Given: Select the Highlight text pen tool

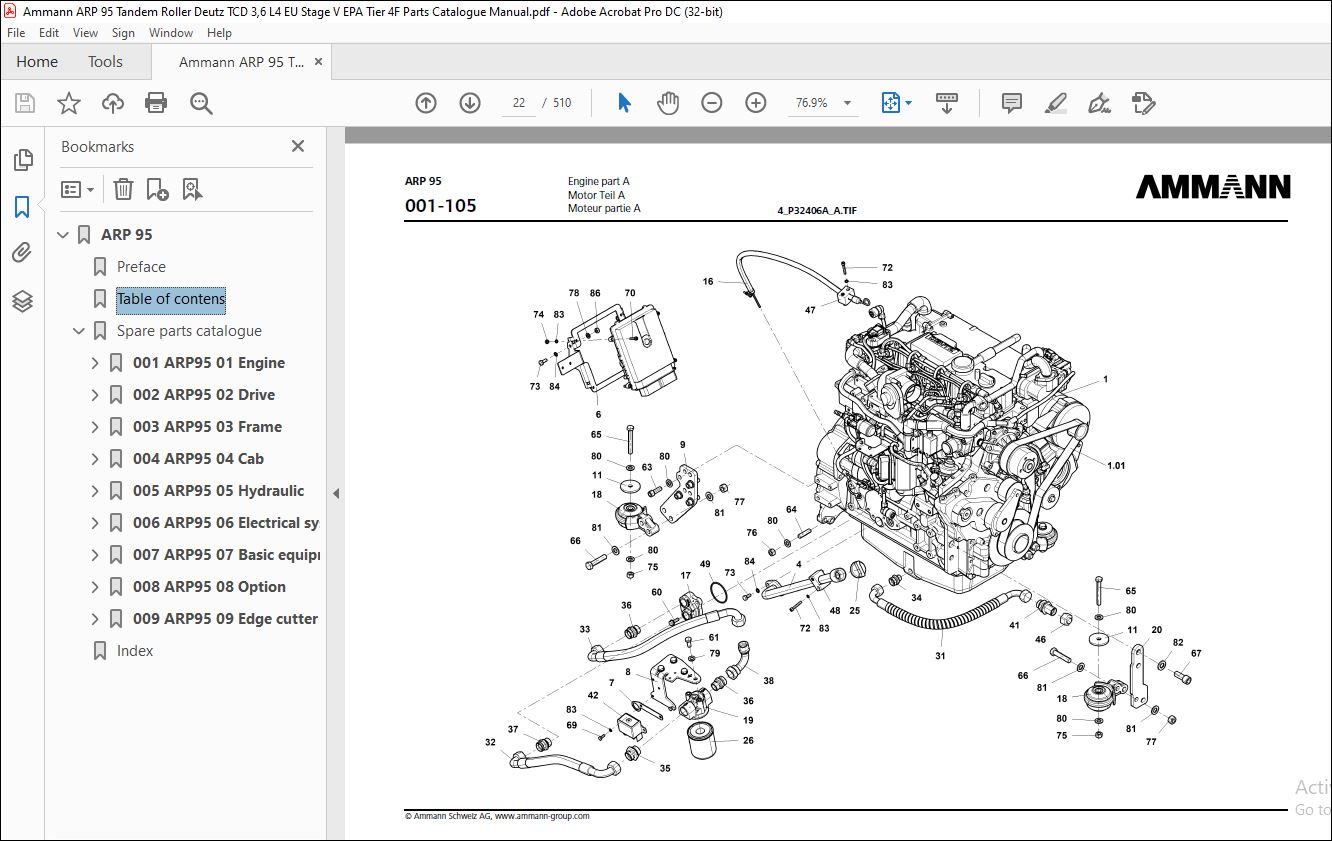Looking at the screenshot, I should [x=1055, y=103].
